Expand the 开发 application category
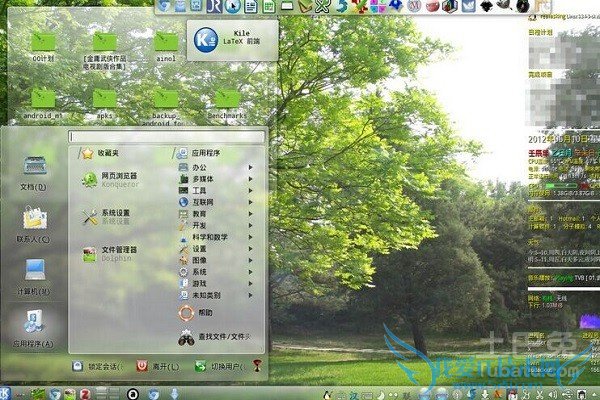The height and width of the screenshot is (400, 600). [215, 225]
